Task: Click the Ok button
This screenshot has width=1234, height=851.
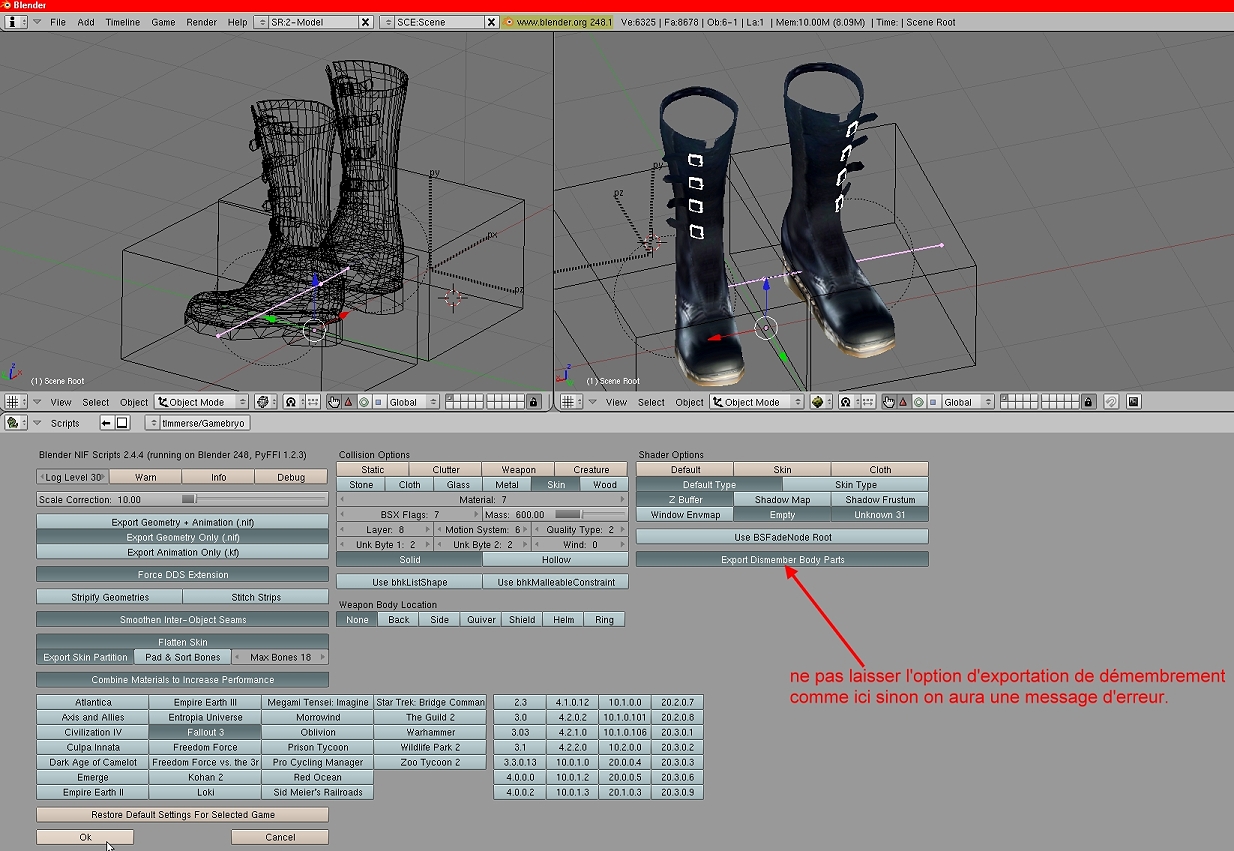Action: pyautogui.click(x=85, y=837)
